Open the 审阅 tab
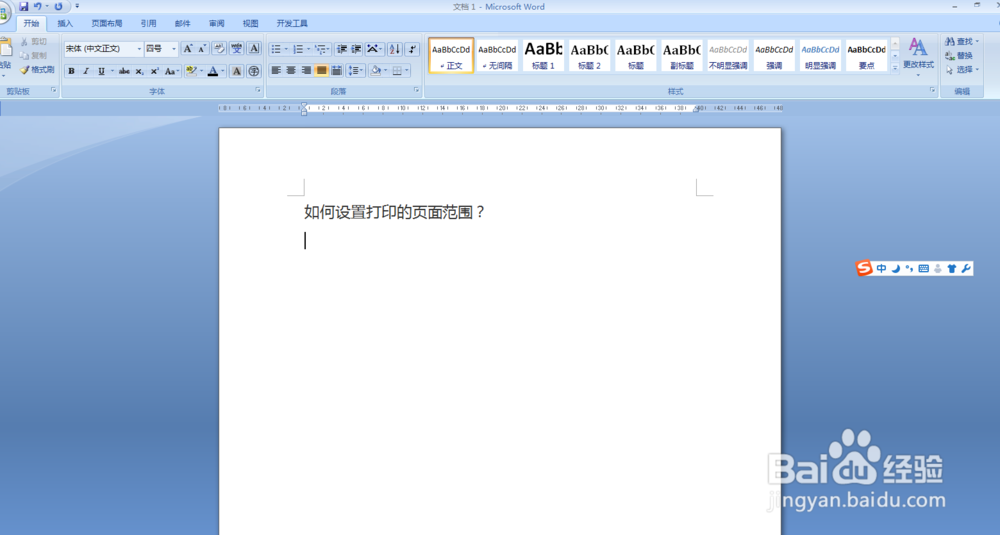The width and height of the screenshot is (1000, 535). 216,24
